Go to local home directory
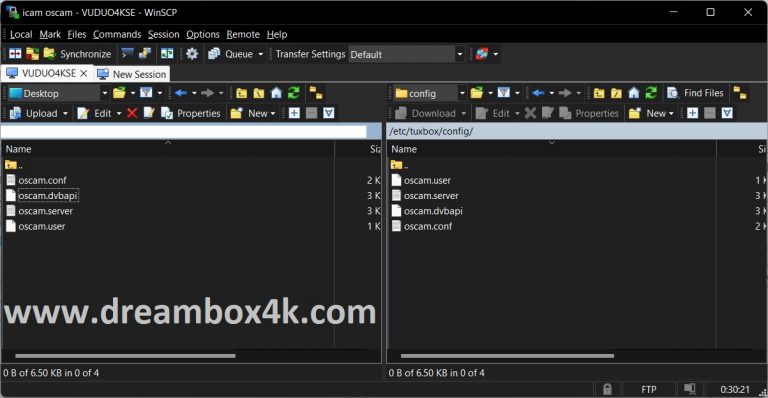768x398 pixels. pos(276,93)
